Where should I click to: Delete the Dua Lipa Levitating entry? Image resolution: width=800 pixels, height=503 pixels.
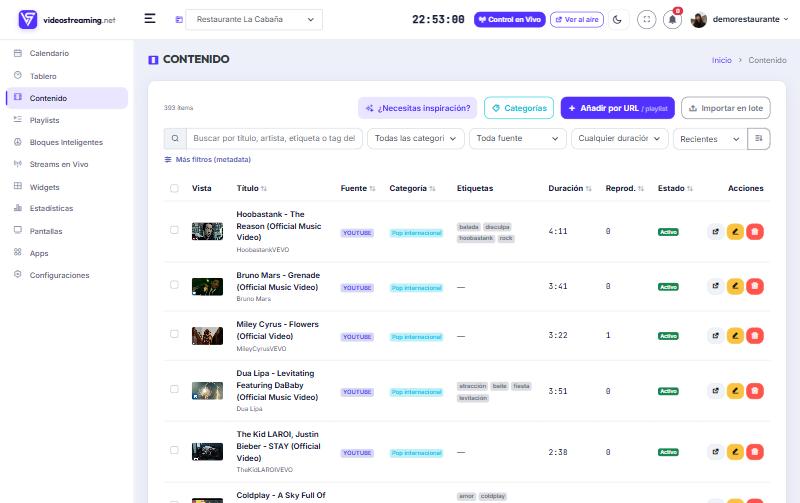(x=755, y=391)
